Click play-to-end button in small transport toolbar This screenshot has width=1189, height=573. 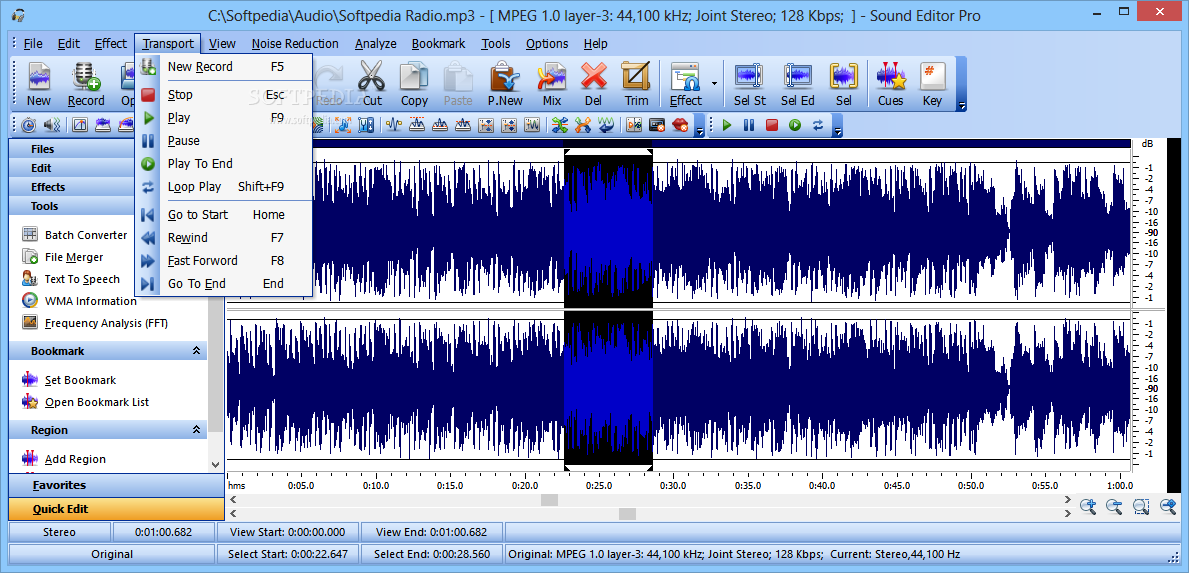click(x=795, y=125)
